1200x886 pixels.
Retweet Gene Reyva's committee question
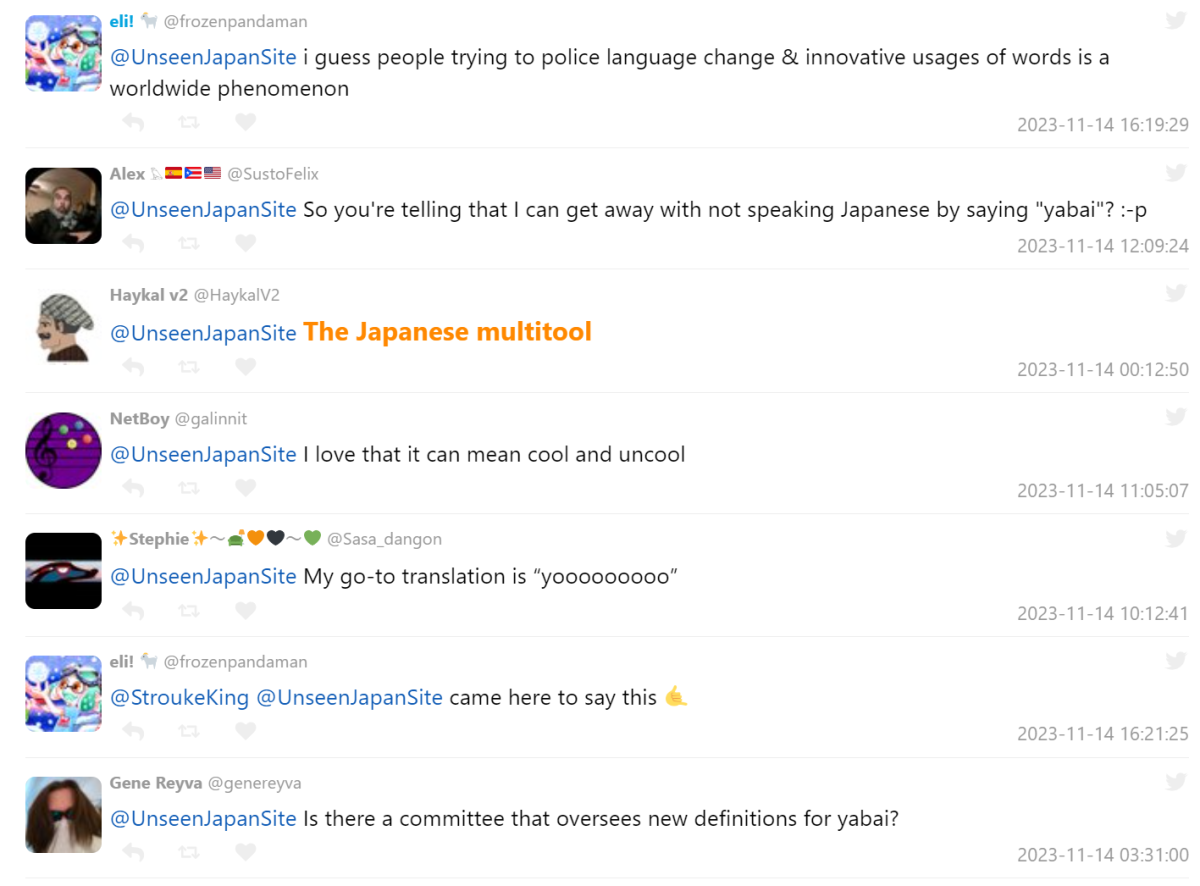pyautogui.click(x=188, y=852)
